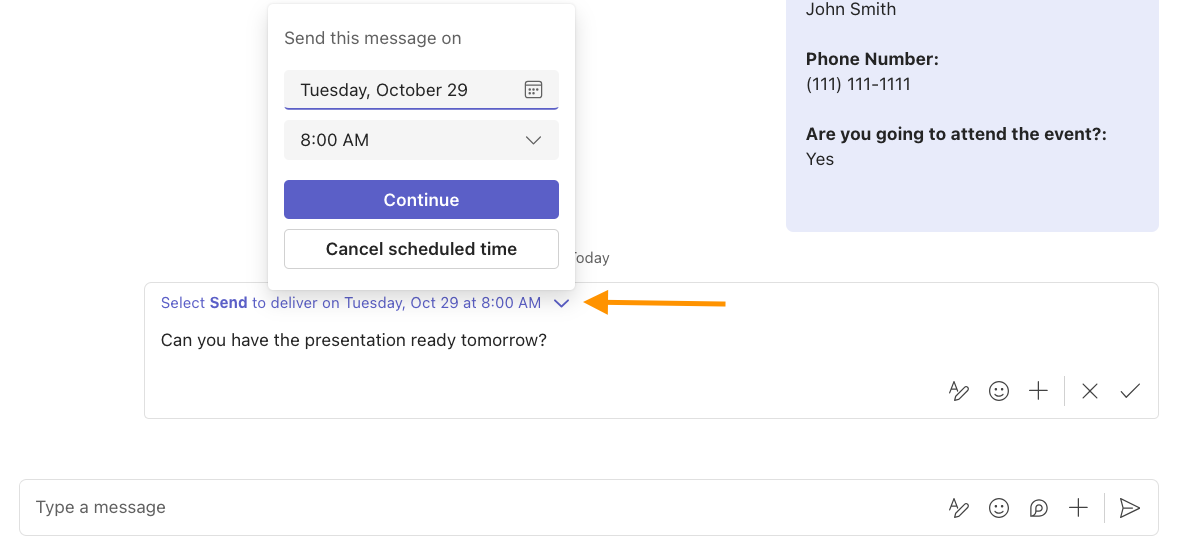This screenshot has height=556, width=1184.
Task: Click Cancel scheduled time
Action: (x=421, y=249)
